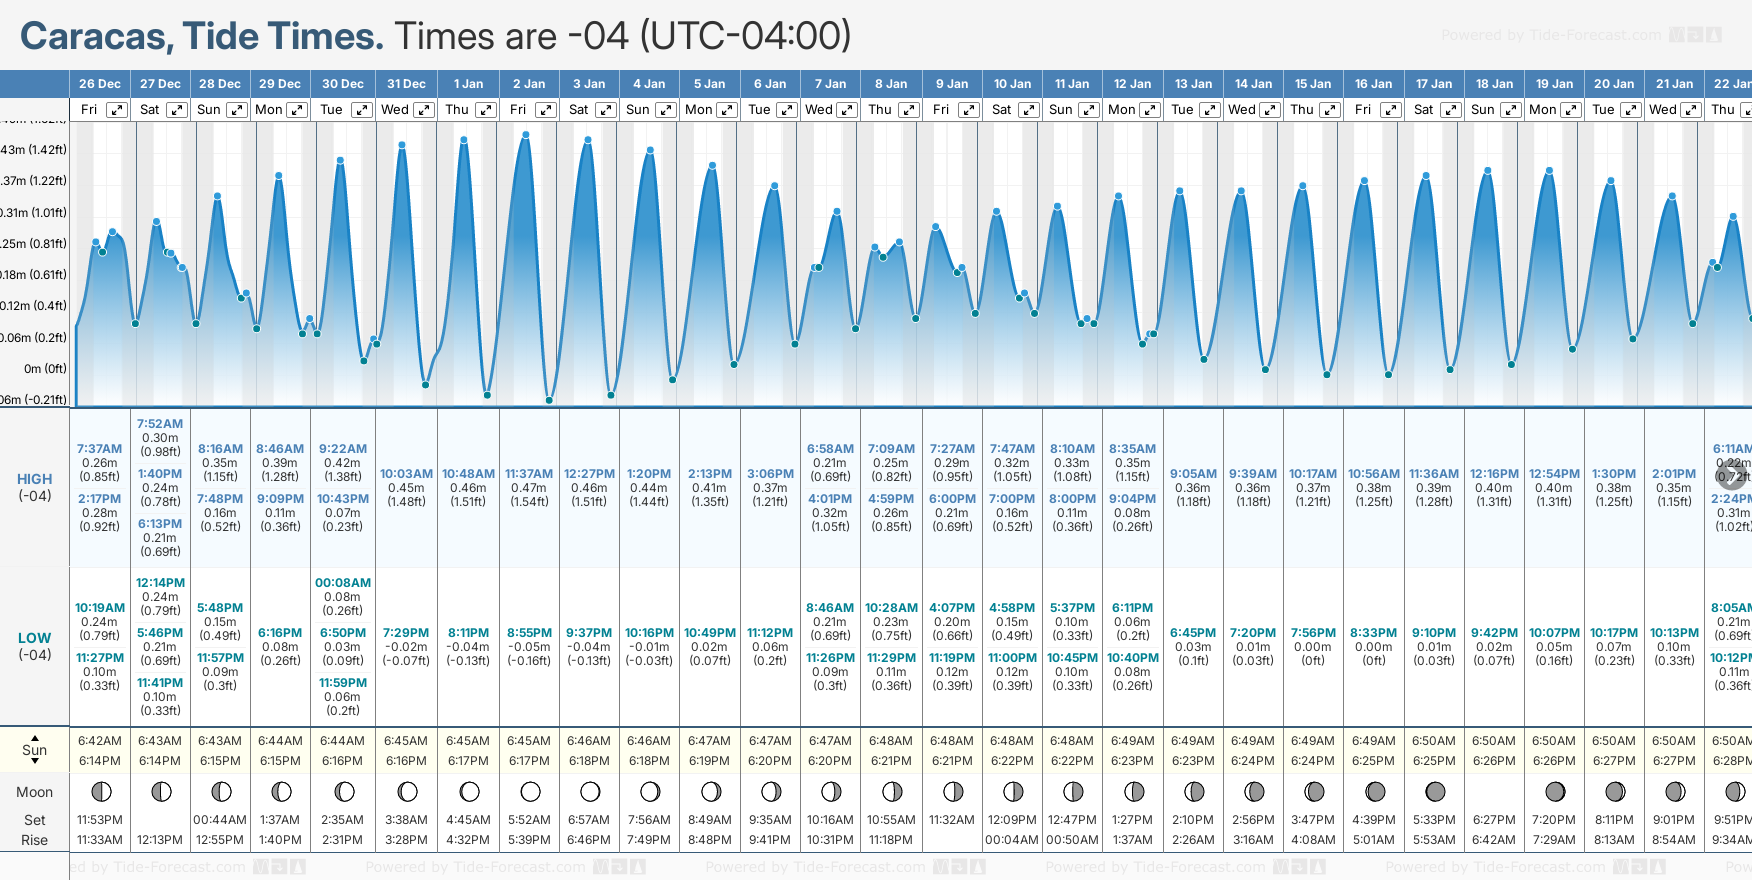This screenshot has height=880, width=1752.
Task: Click the Sun rise/set arrows icon
Action: 34,750
